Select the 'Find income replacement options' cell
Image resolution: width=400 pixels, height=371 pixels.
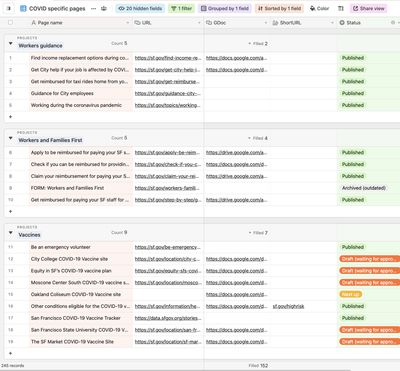coord(80,58)
